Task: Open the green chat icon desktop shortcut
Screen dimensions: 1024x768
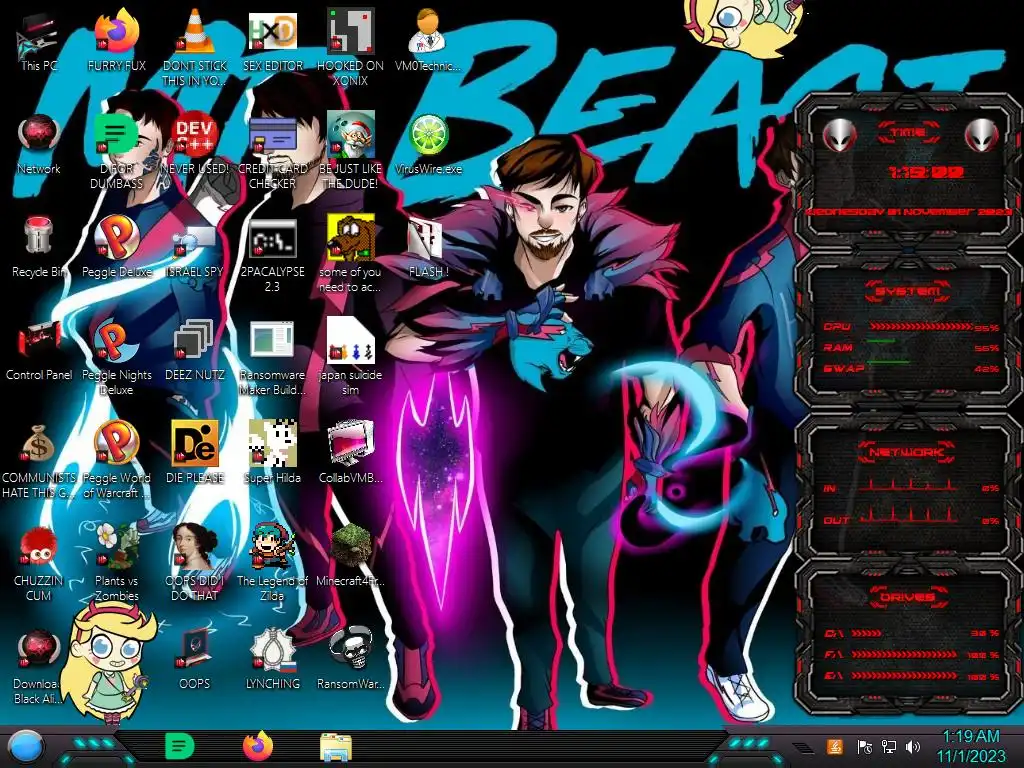Action: click(116, 150)
